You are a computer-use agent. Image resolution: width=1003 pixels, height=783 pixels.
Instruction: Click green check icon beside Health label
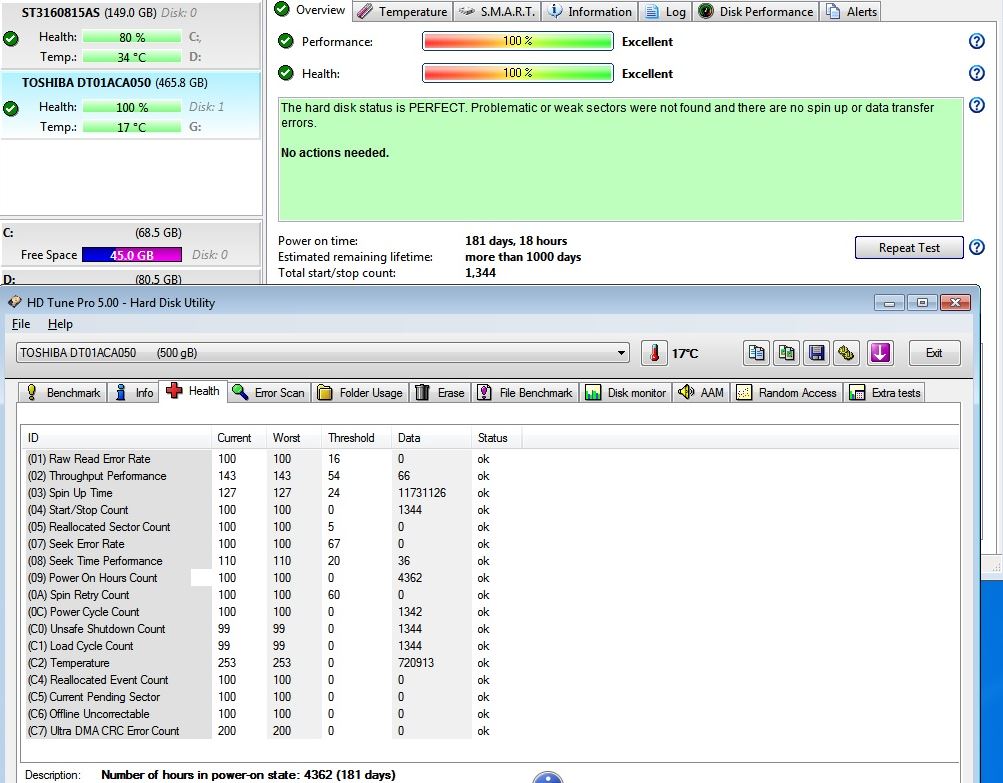(x=285, y=73)
